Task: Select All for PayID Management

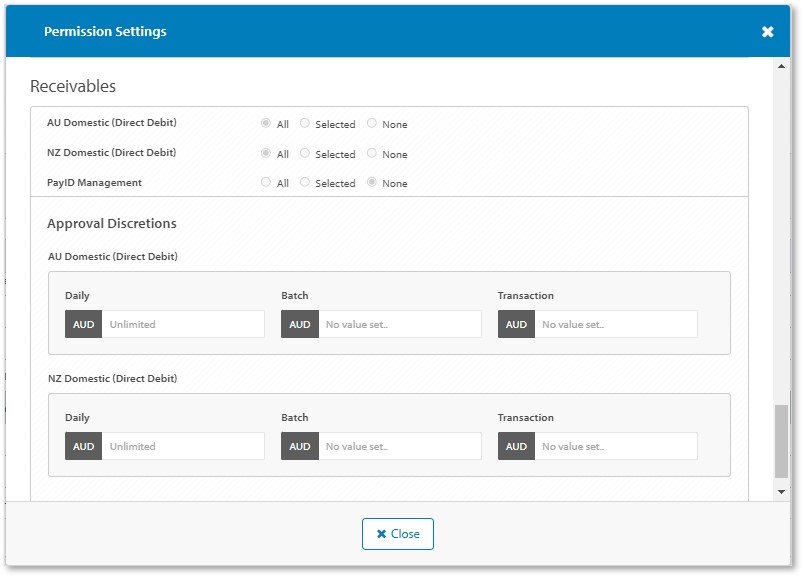Action: [266, 183]
